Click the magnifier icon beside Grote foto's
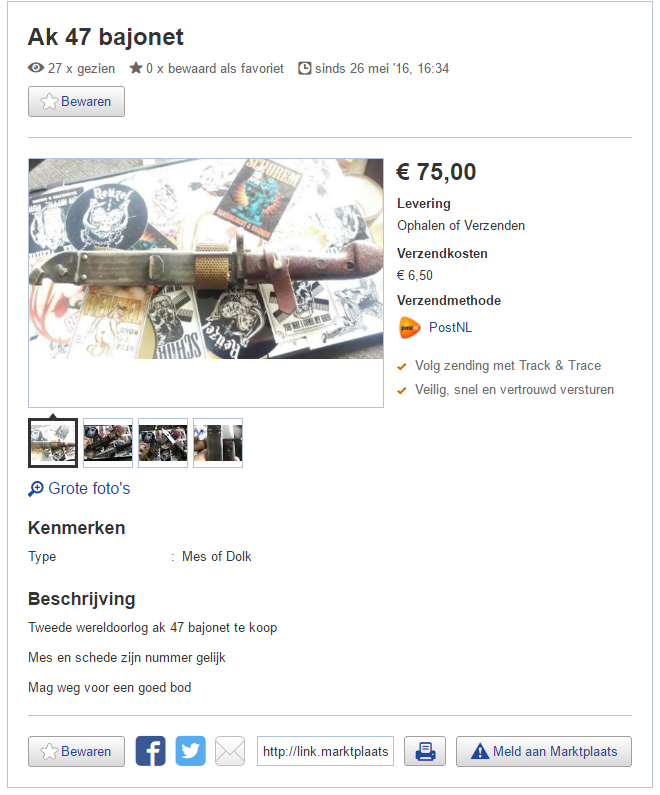The image size is (660, 795). pyautogui.click(x=35, y=489)
